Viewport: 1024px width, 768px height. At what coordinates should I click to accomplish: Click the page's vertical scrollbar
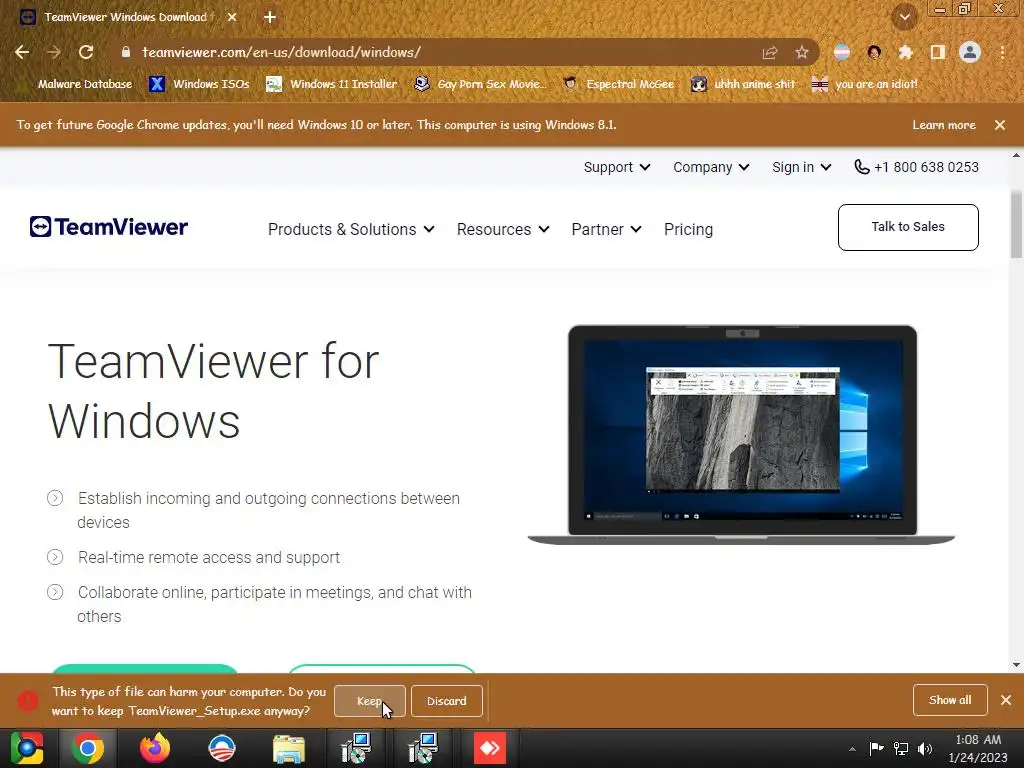coord(1016,225)
